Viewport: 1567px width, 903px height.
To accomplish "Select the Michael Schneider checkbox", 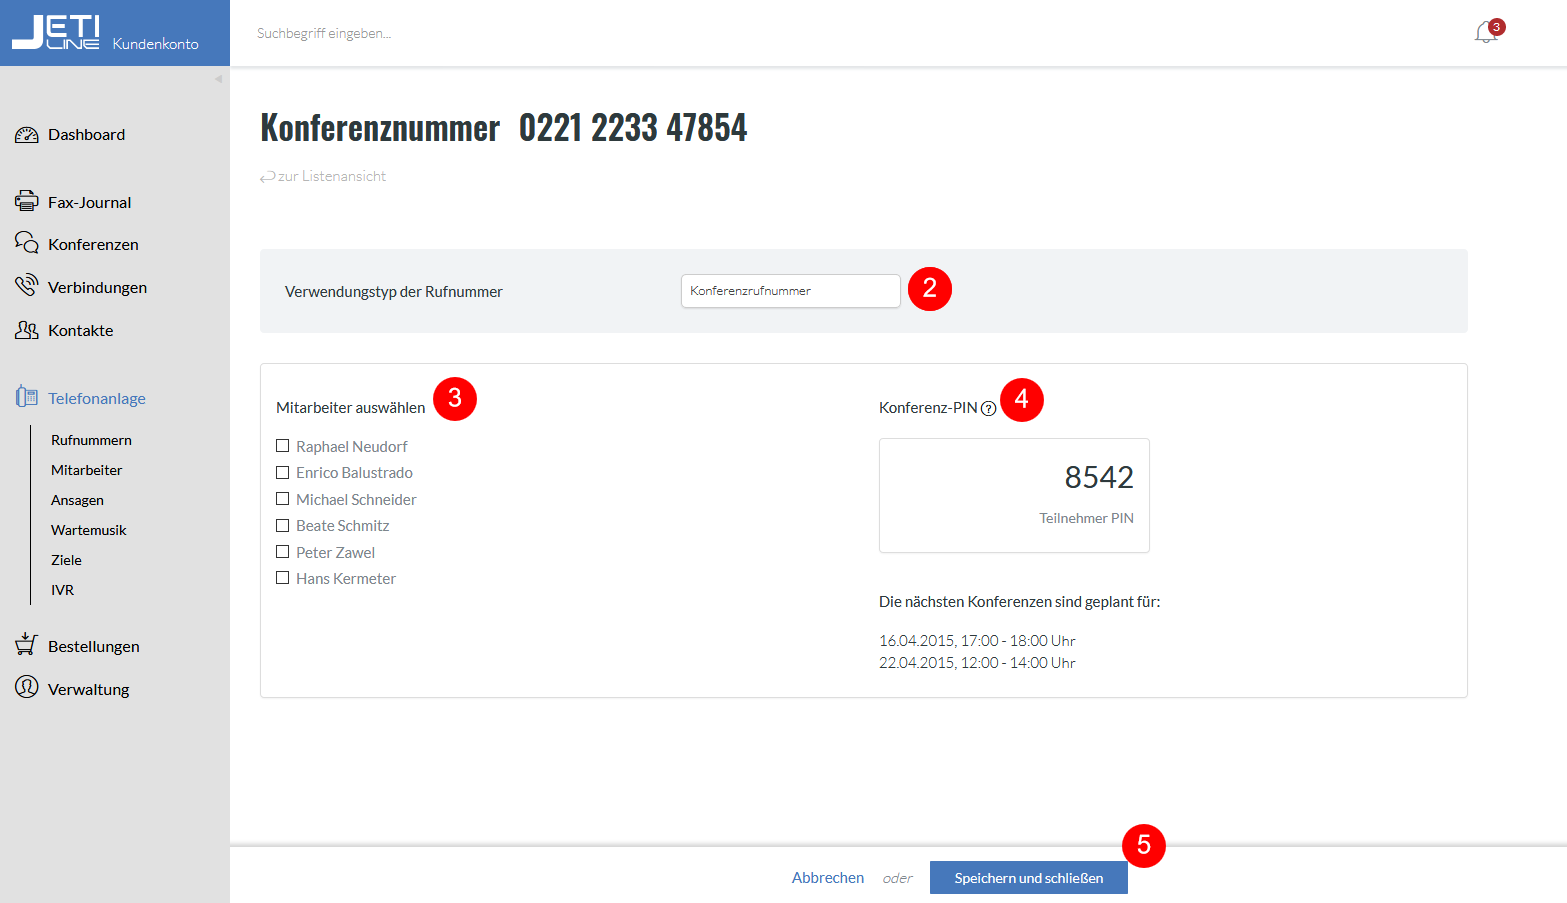I will (x=283, y=499).
